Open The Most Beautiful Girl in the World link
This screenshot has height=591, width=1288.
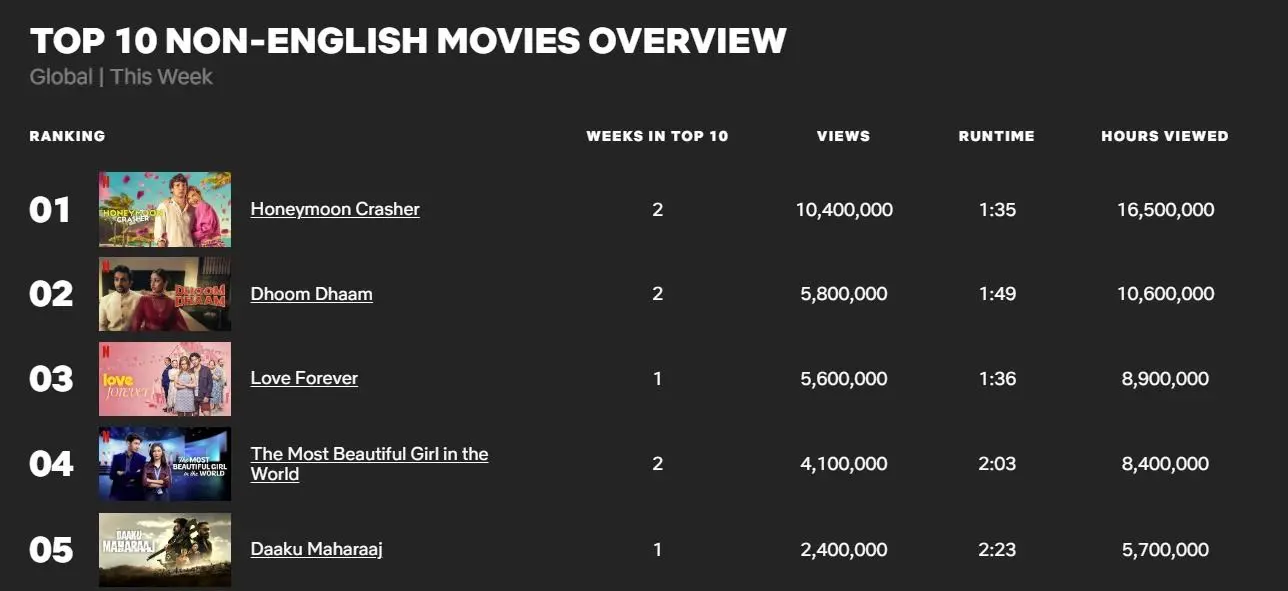[x=369, y=463]
